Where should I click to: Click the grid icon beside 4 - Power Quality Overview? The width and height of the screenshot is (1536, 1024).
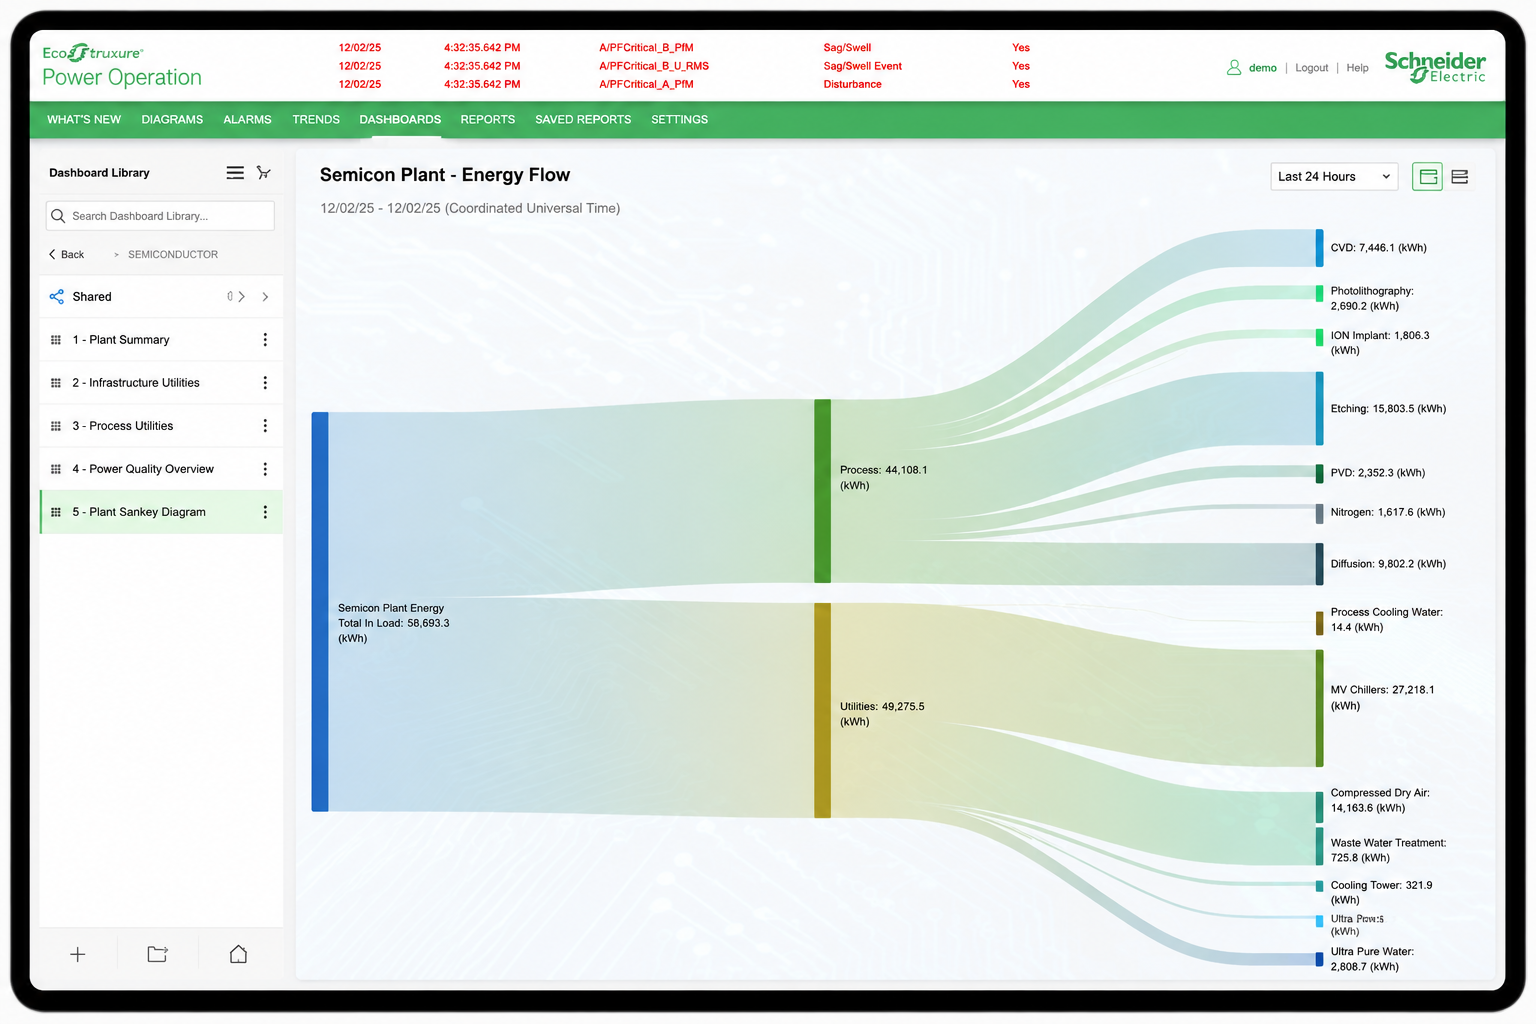pyautogui.click(x=56, y=469)
